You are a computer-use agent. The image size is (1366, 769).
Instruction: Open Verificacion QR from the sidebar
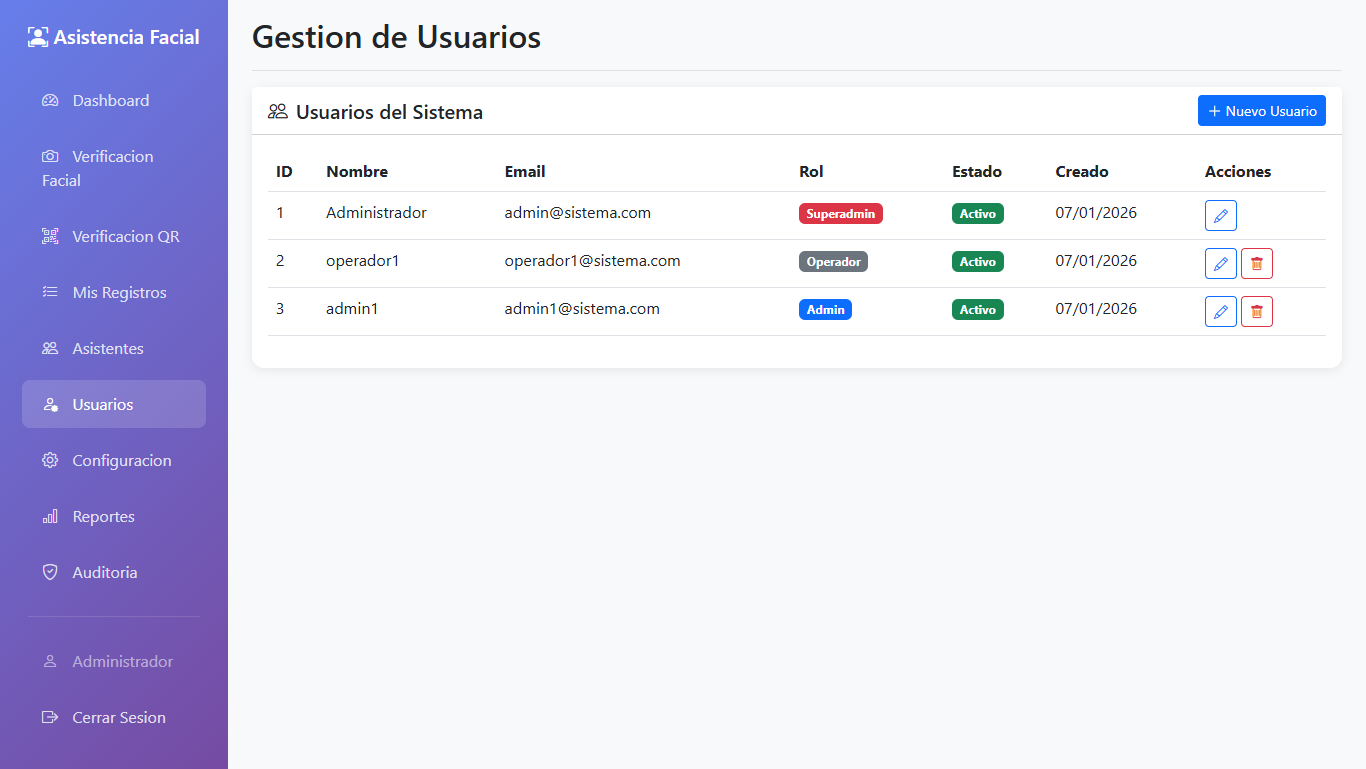point(125,237)
